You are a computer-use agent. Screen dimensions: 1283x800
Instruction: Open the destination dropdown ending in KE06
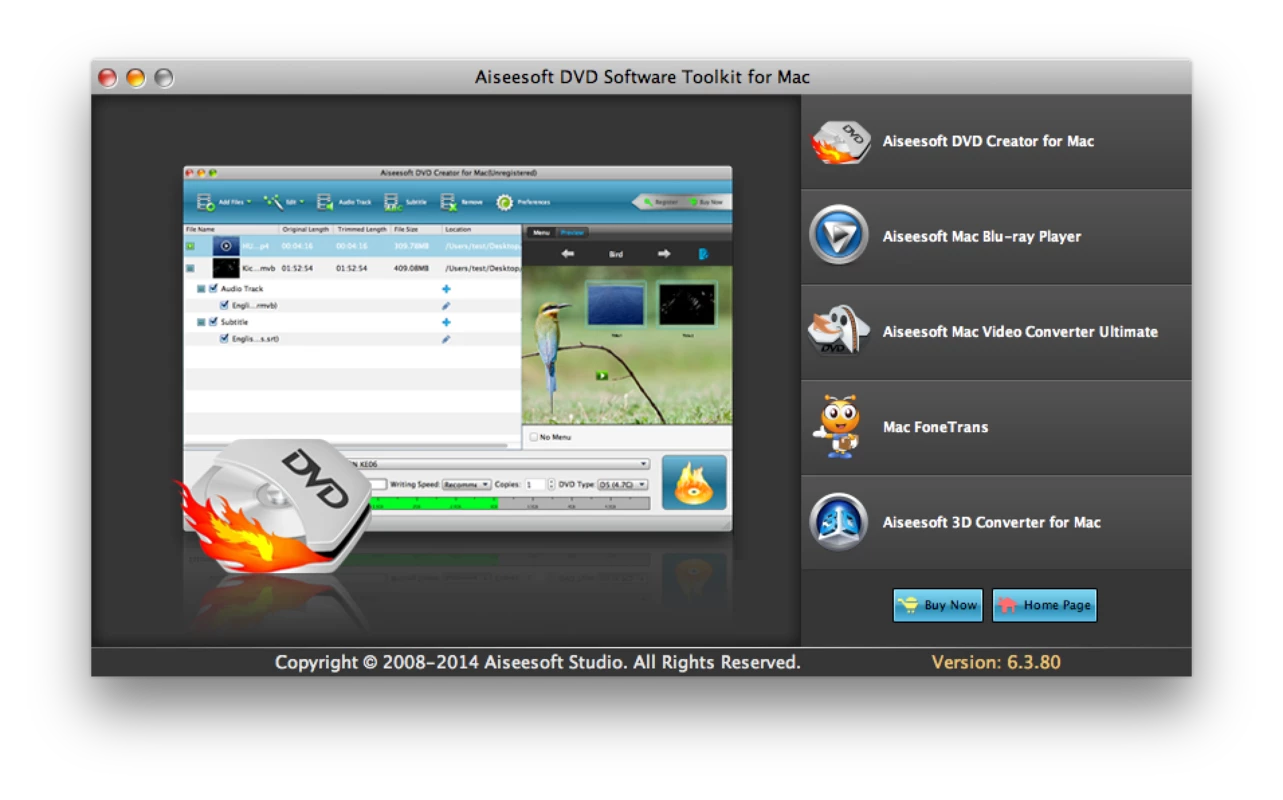pos(500,464)
